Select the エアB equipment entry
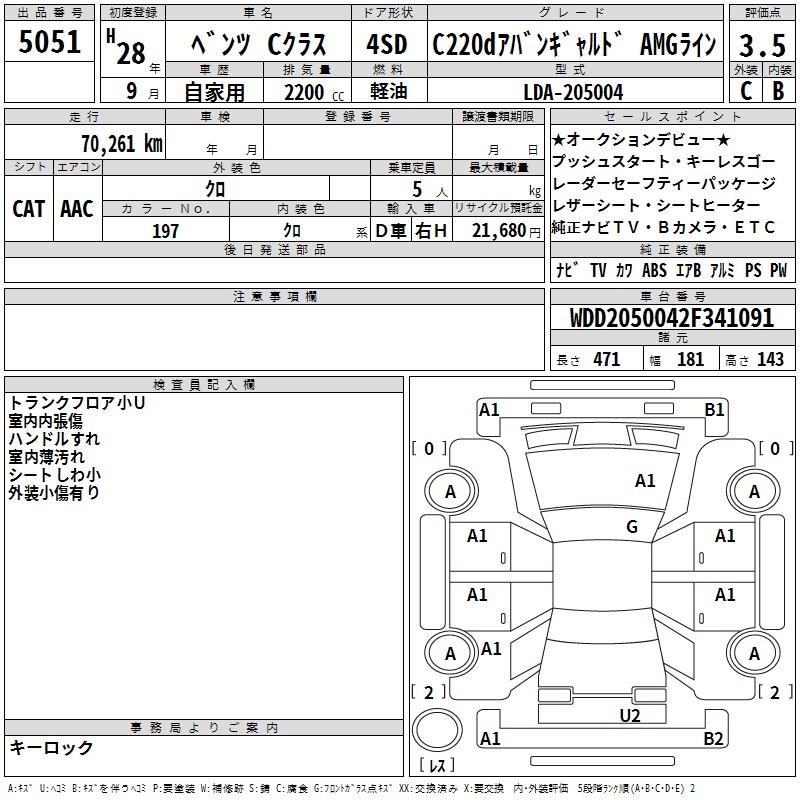Image resolution: width=800 pixels, height=800 pixels. click(x=688, y=270)
